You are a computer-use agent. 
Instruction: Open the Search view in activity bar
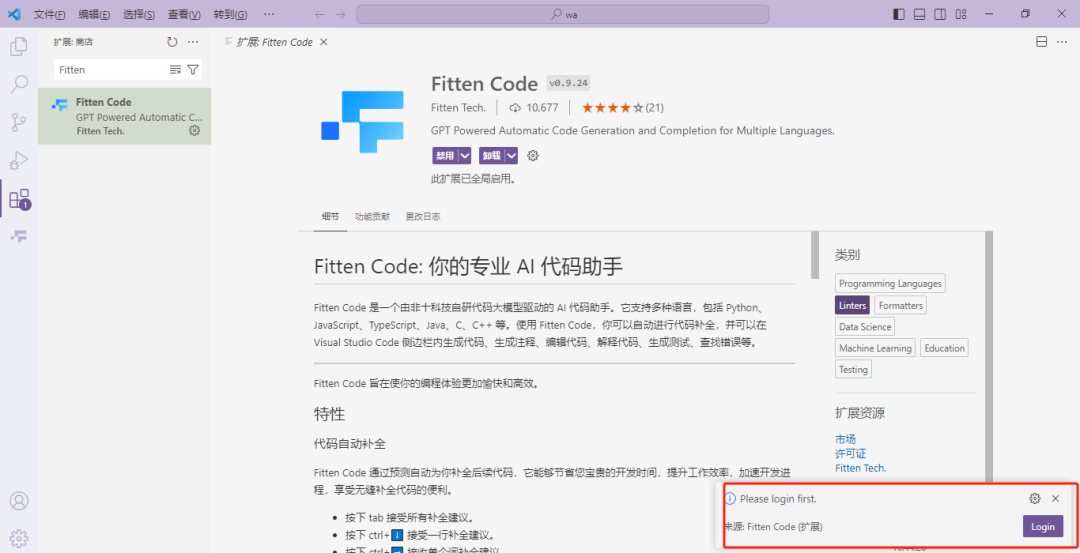coord(19,84)
